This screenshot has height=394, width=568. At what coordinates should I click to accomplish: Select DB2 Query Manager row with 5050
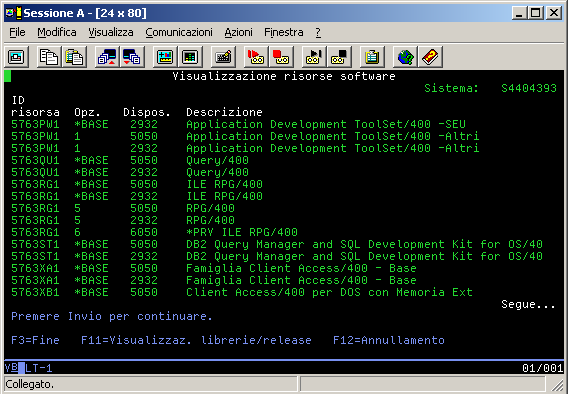click(277, 244)
